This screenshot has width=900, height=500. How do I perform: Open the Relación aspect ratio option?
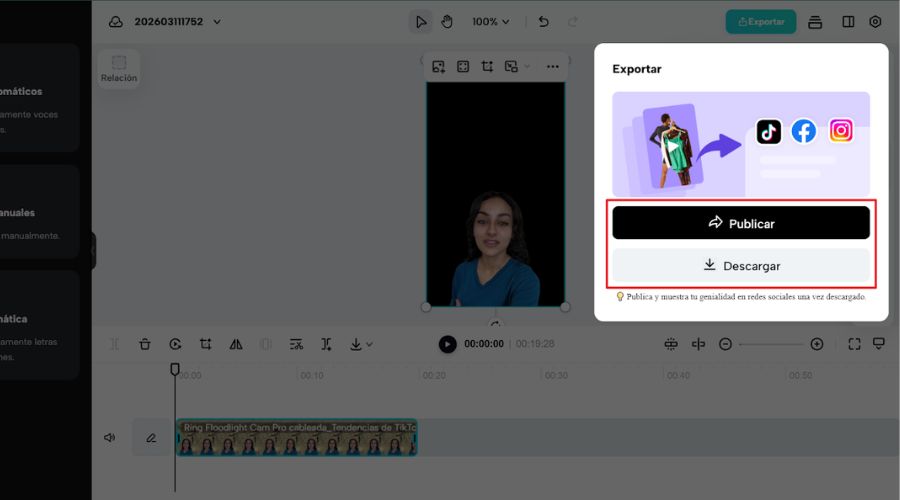pyautogui.click(x=119, y=68)
